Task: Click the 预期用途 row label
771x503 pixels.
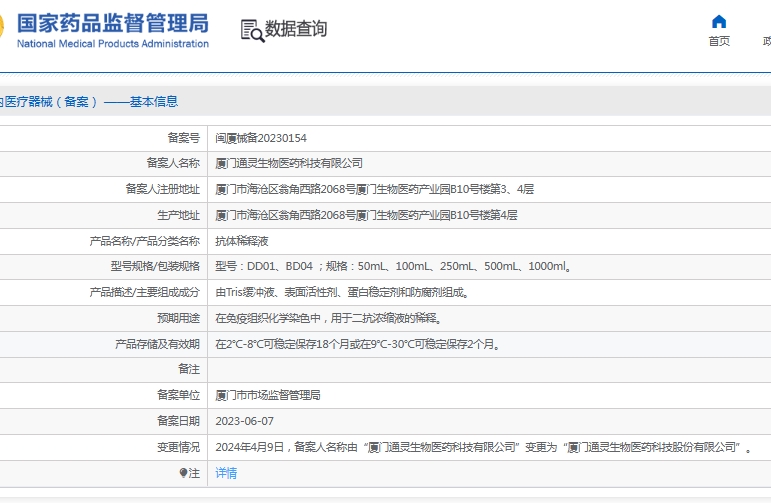Action: [178, 318]
